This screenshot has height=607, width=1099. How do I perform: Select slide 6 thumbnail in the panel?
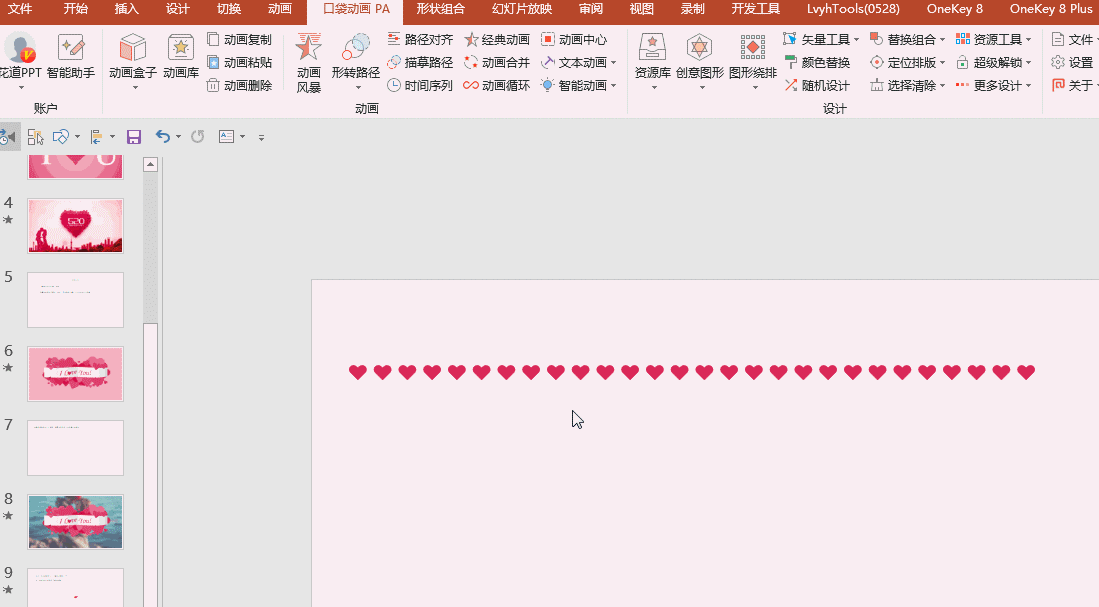(75, 373)
